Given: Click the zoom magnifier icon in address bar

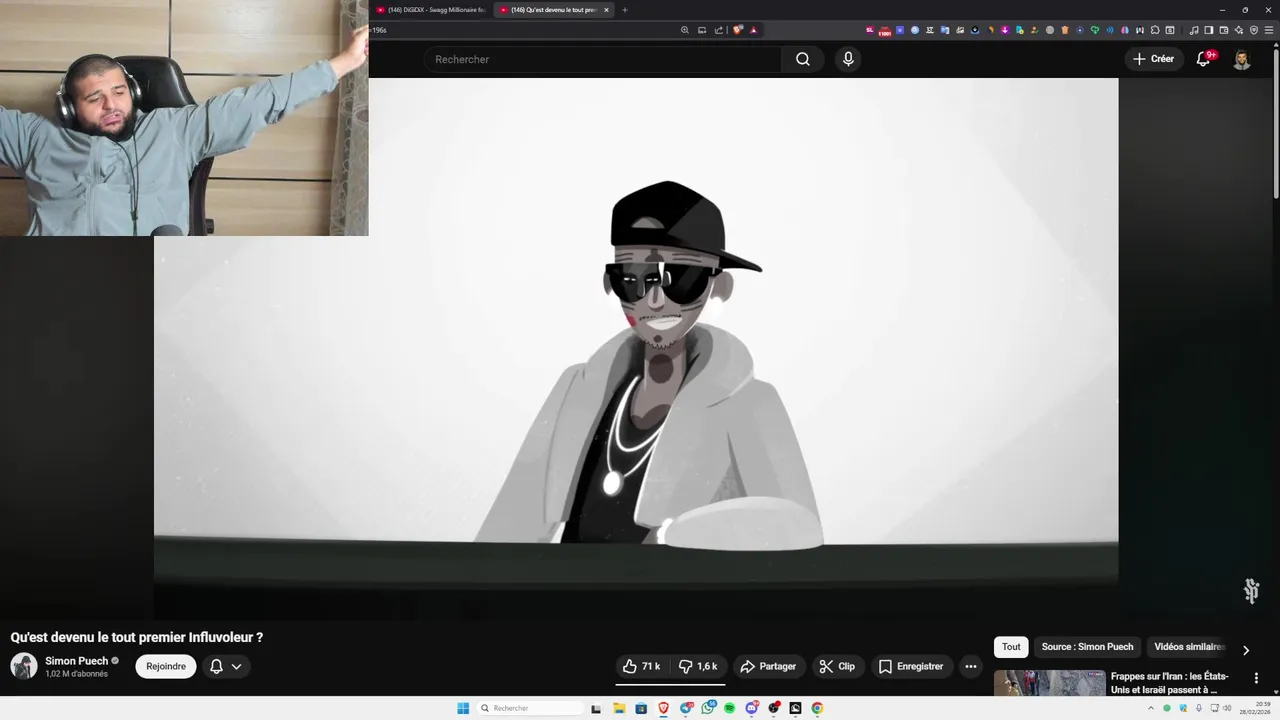Looking at the screenshot, I should pos(685,30).
